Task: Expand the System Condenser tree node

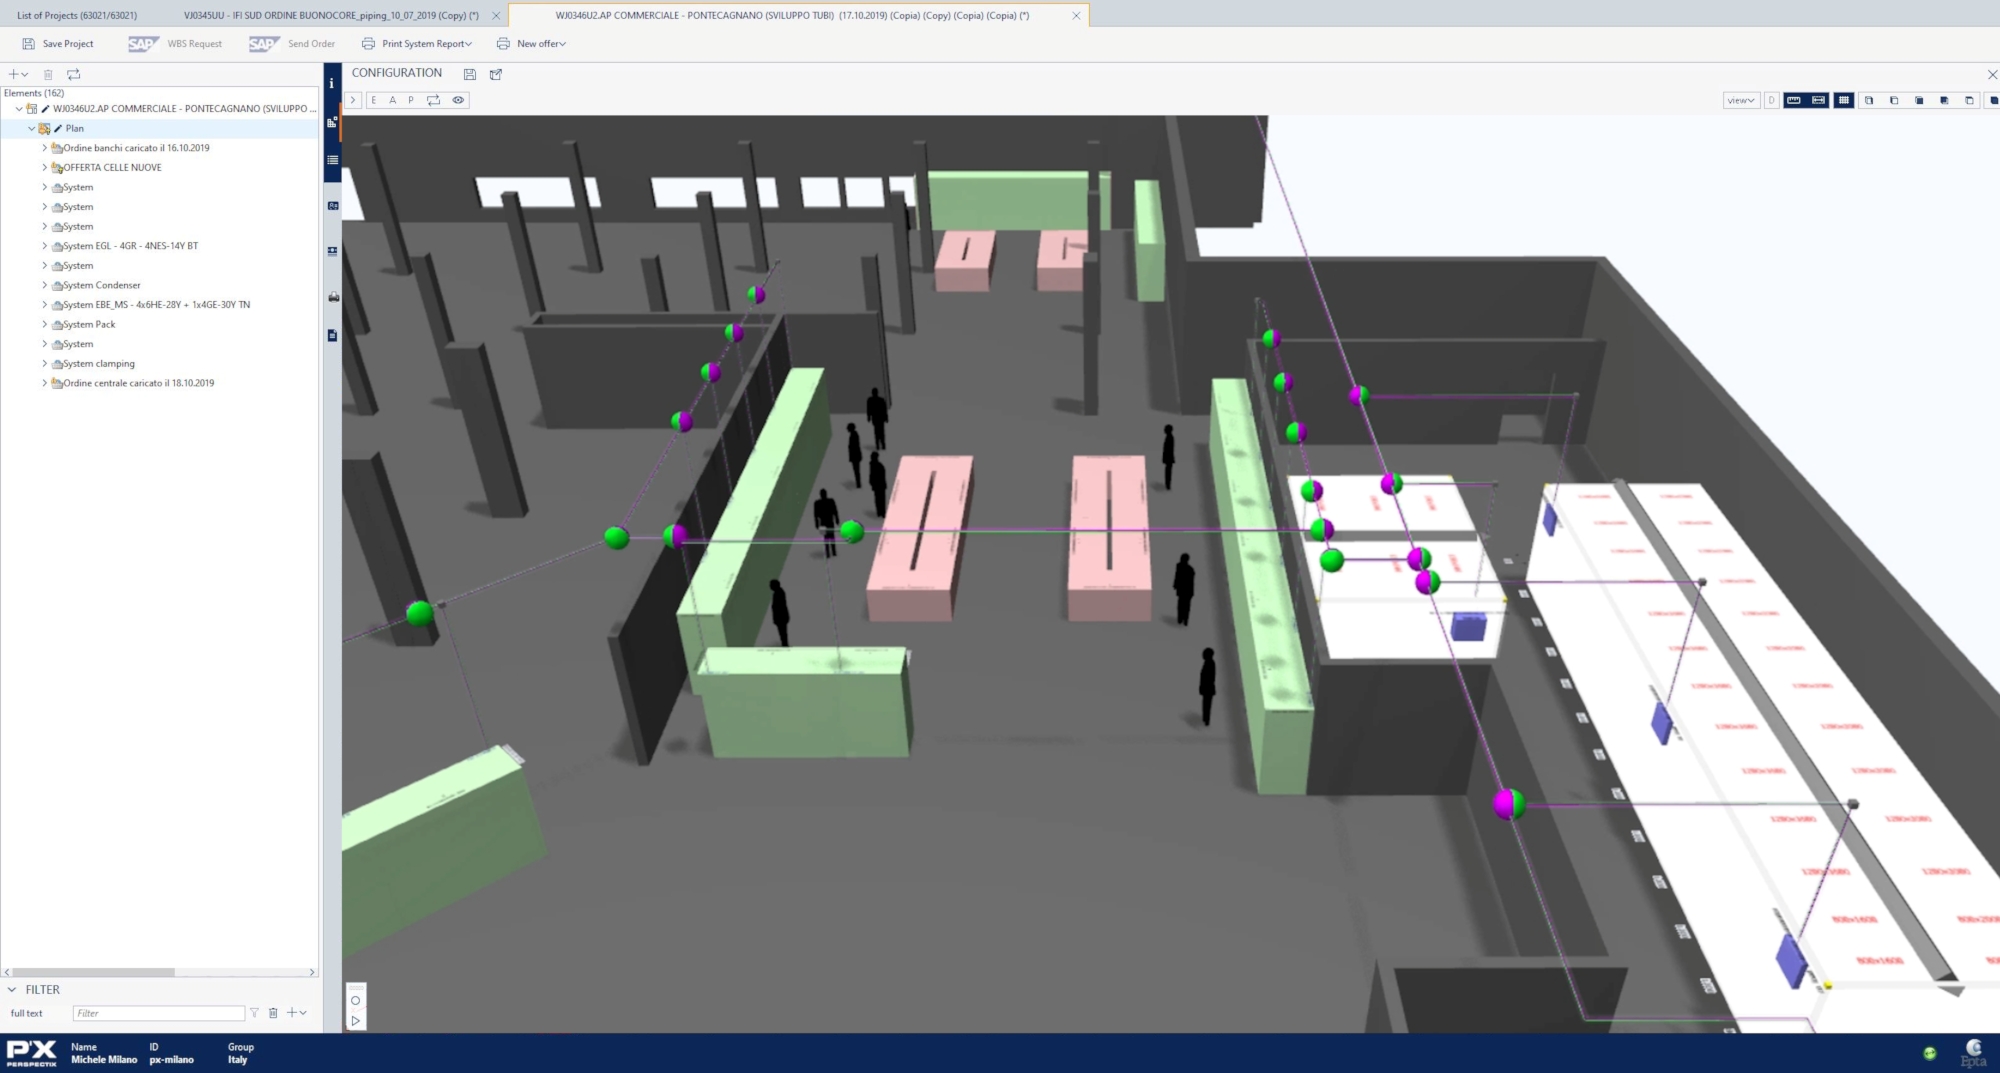Action: 44,285
